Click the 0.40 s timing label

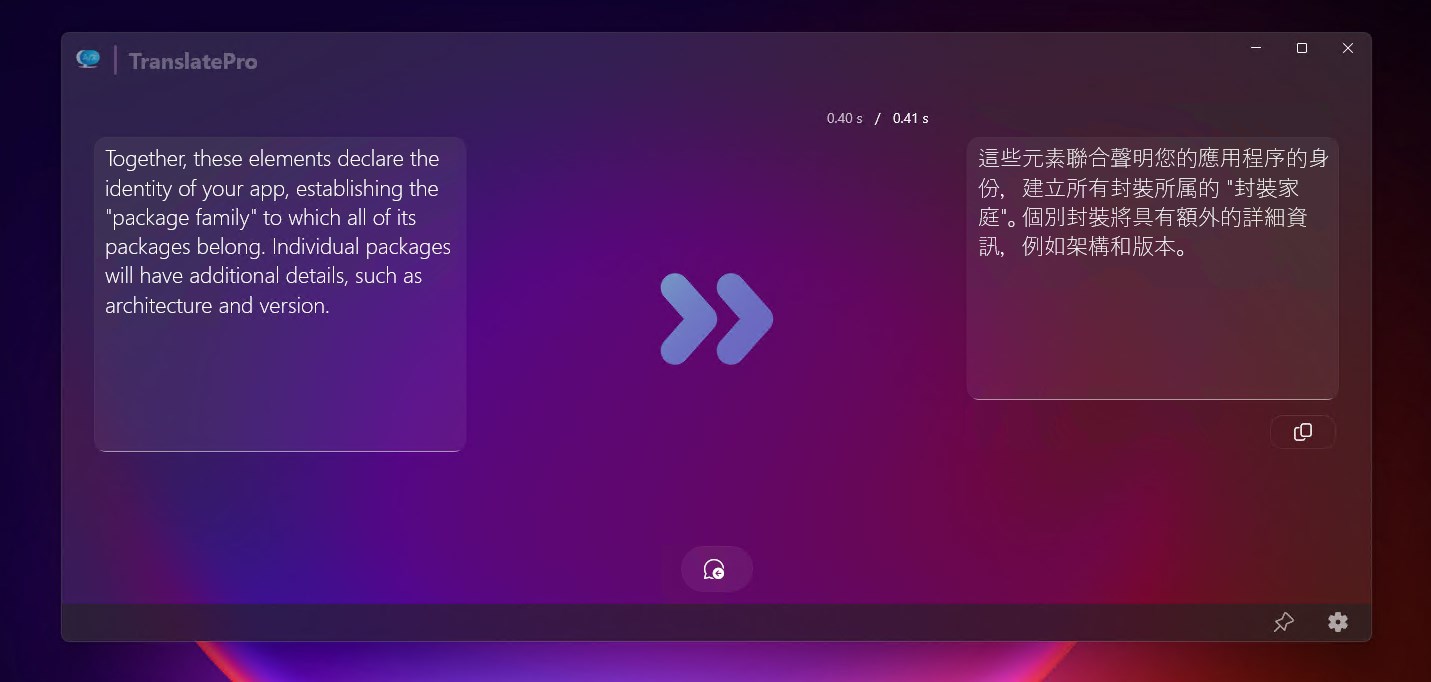843,117
